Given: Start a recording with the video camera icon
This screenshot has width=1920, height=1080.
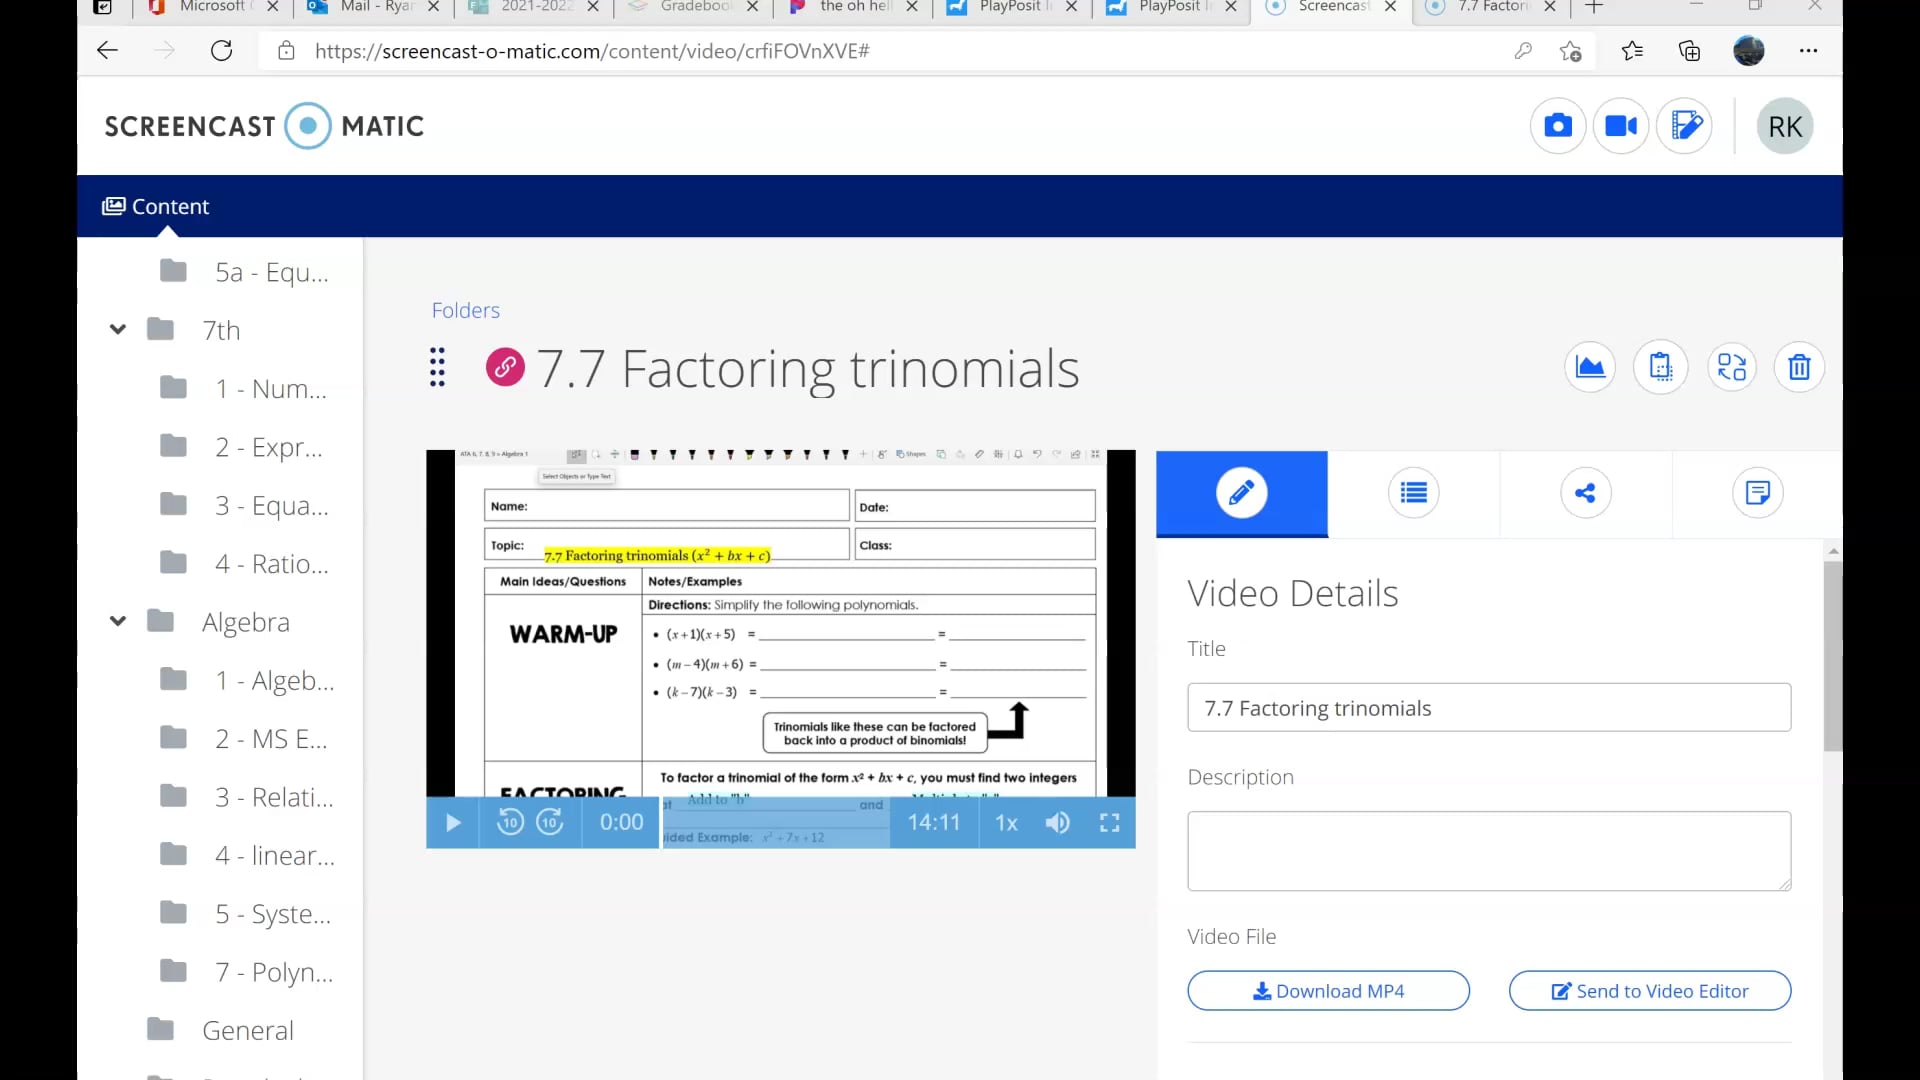Looking at the screenshot, I should click(1620, 126).
